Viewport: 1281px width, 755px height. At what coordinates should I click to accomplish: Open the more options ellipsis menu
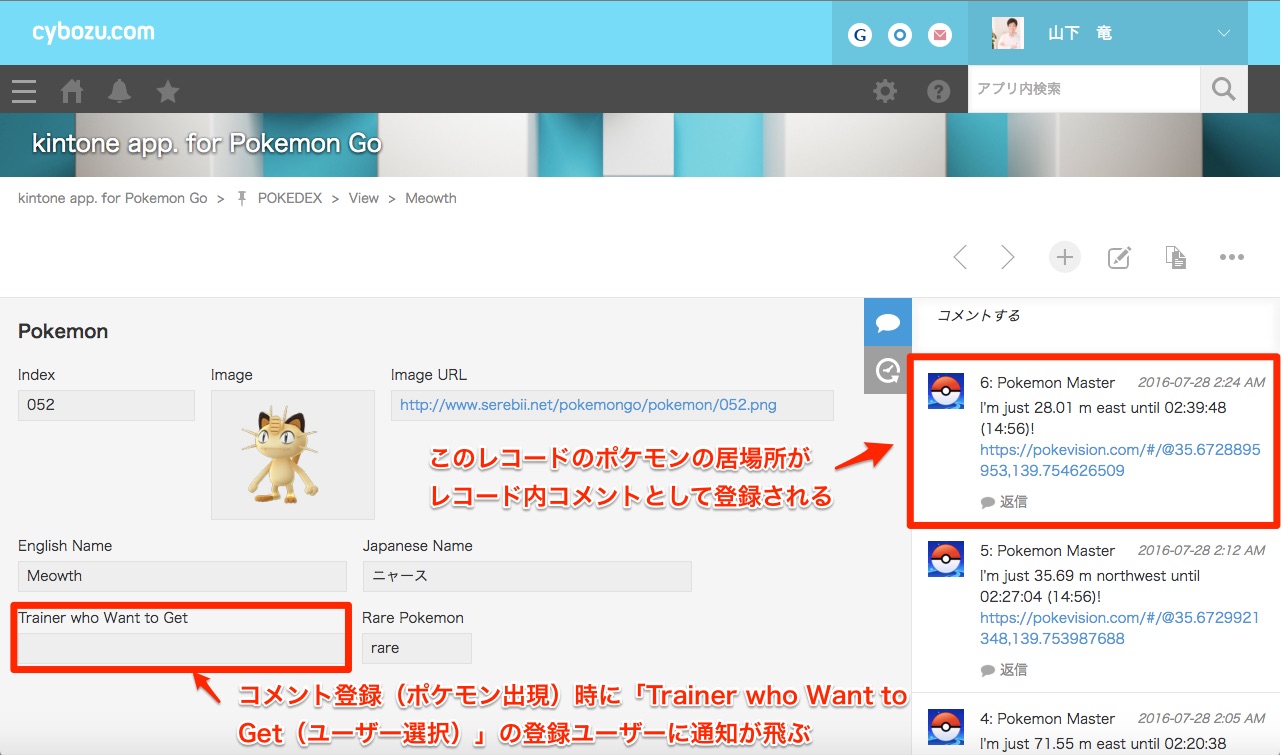(1232, 257)
